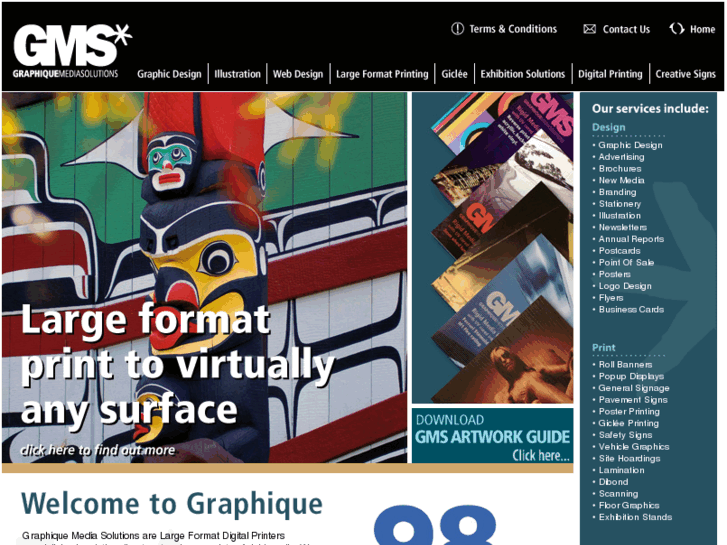The width and height of the screenshot is (727, 545).
Task: Click the circular arrows icon beside Home
Action: click(676, 29)
